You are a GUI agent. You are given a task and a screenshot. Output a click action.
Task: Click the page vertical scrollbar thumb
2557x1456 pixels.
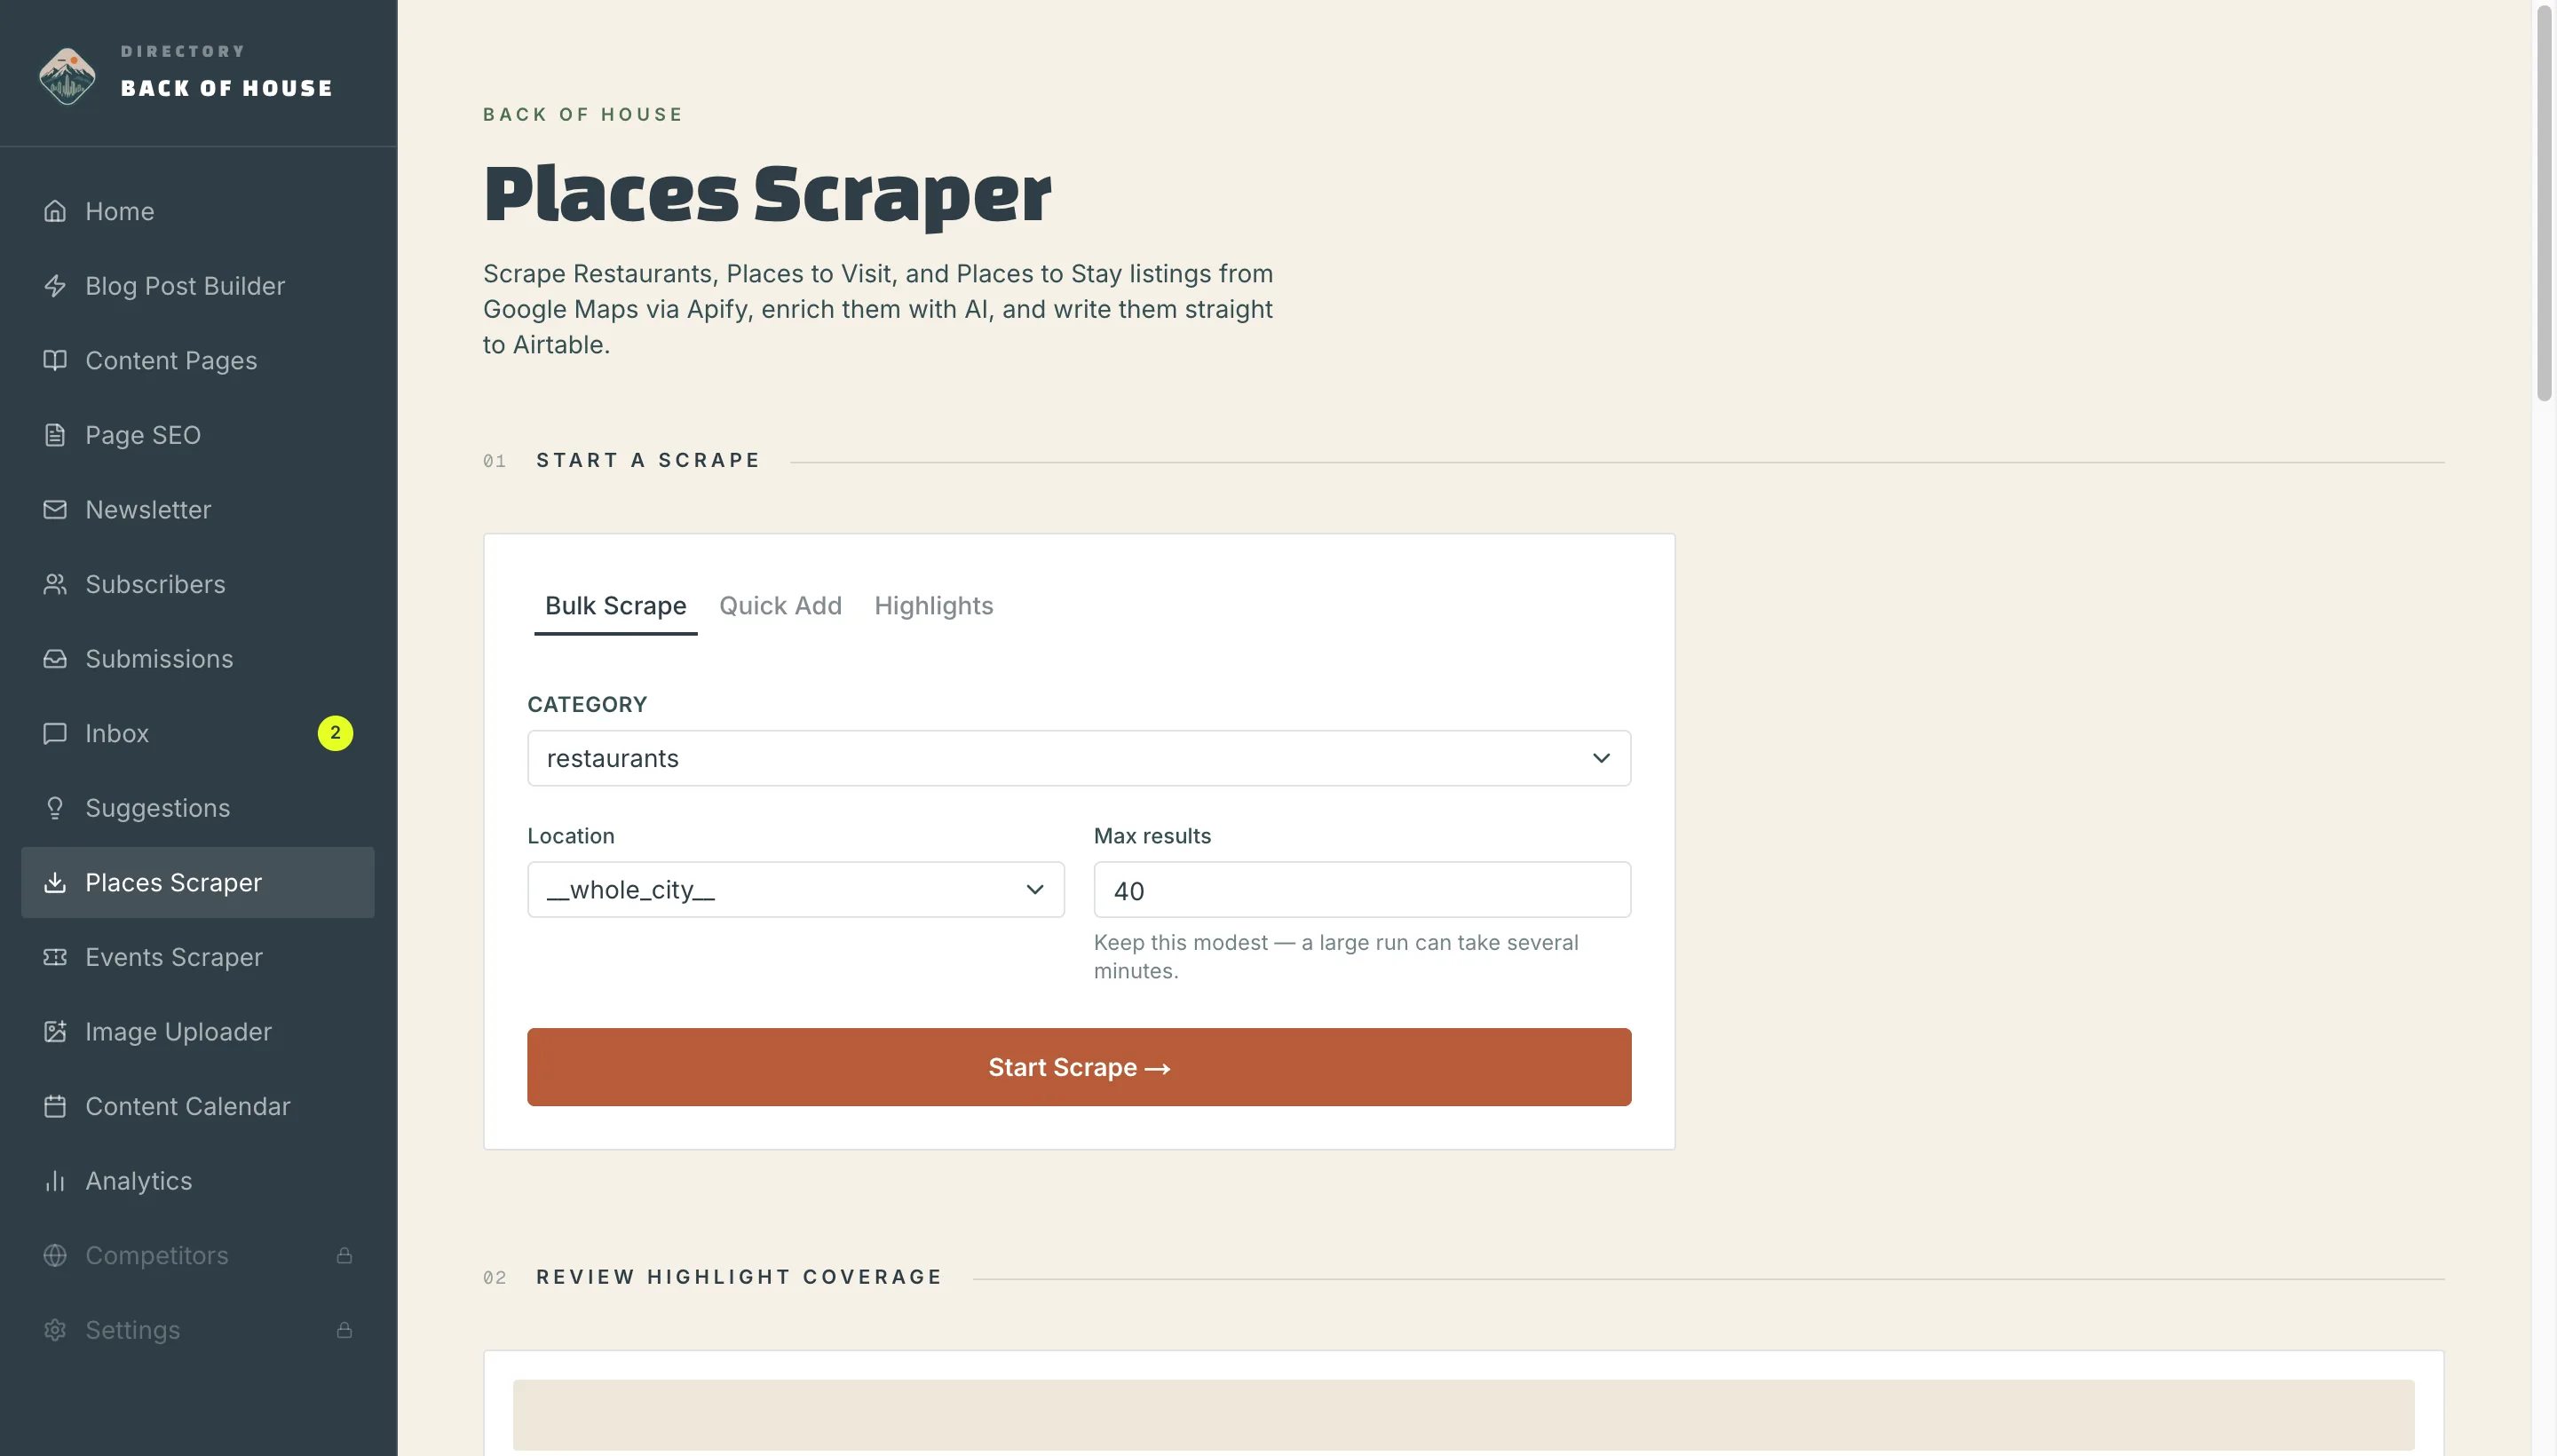[2545, 203]
